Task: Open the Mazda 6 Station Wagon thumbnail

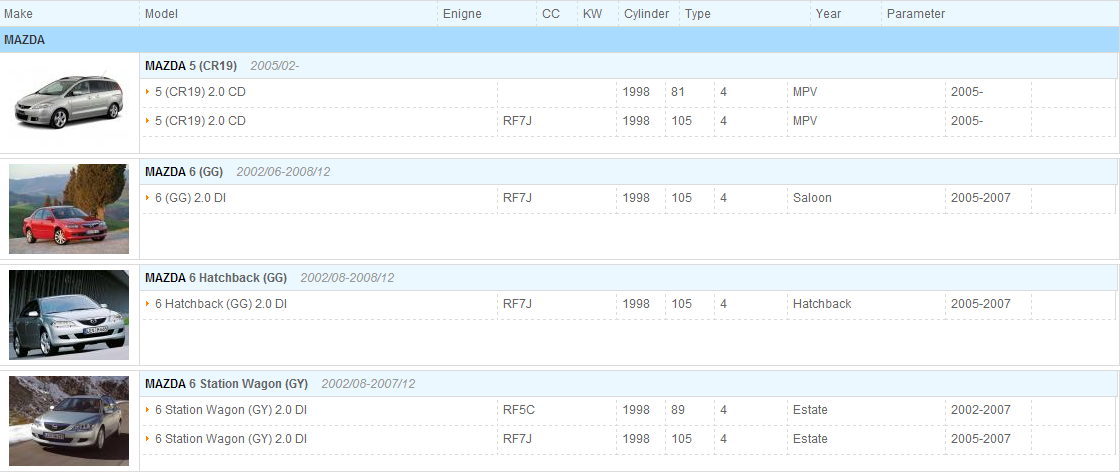Action: coord(69,421)
